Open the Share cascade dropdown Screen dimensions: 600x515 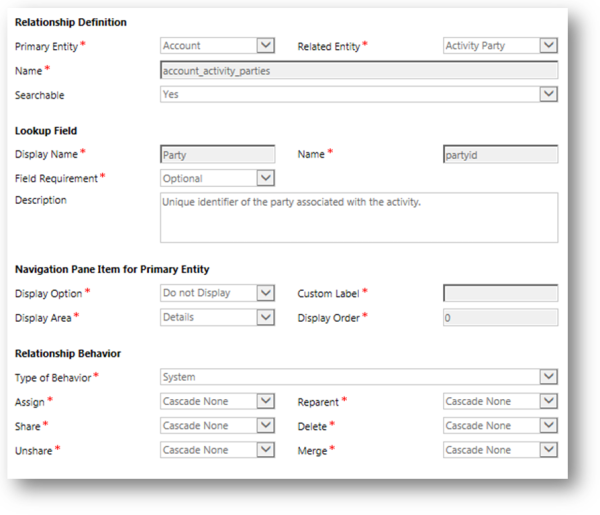pyautogui.click(x=217, y=425)
